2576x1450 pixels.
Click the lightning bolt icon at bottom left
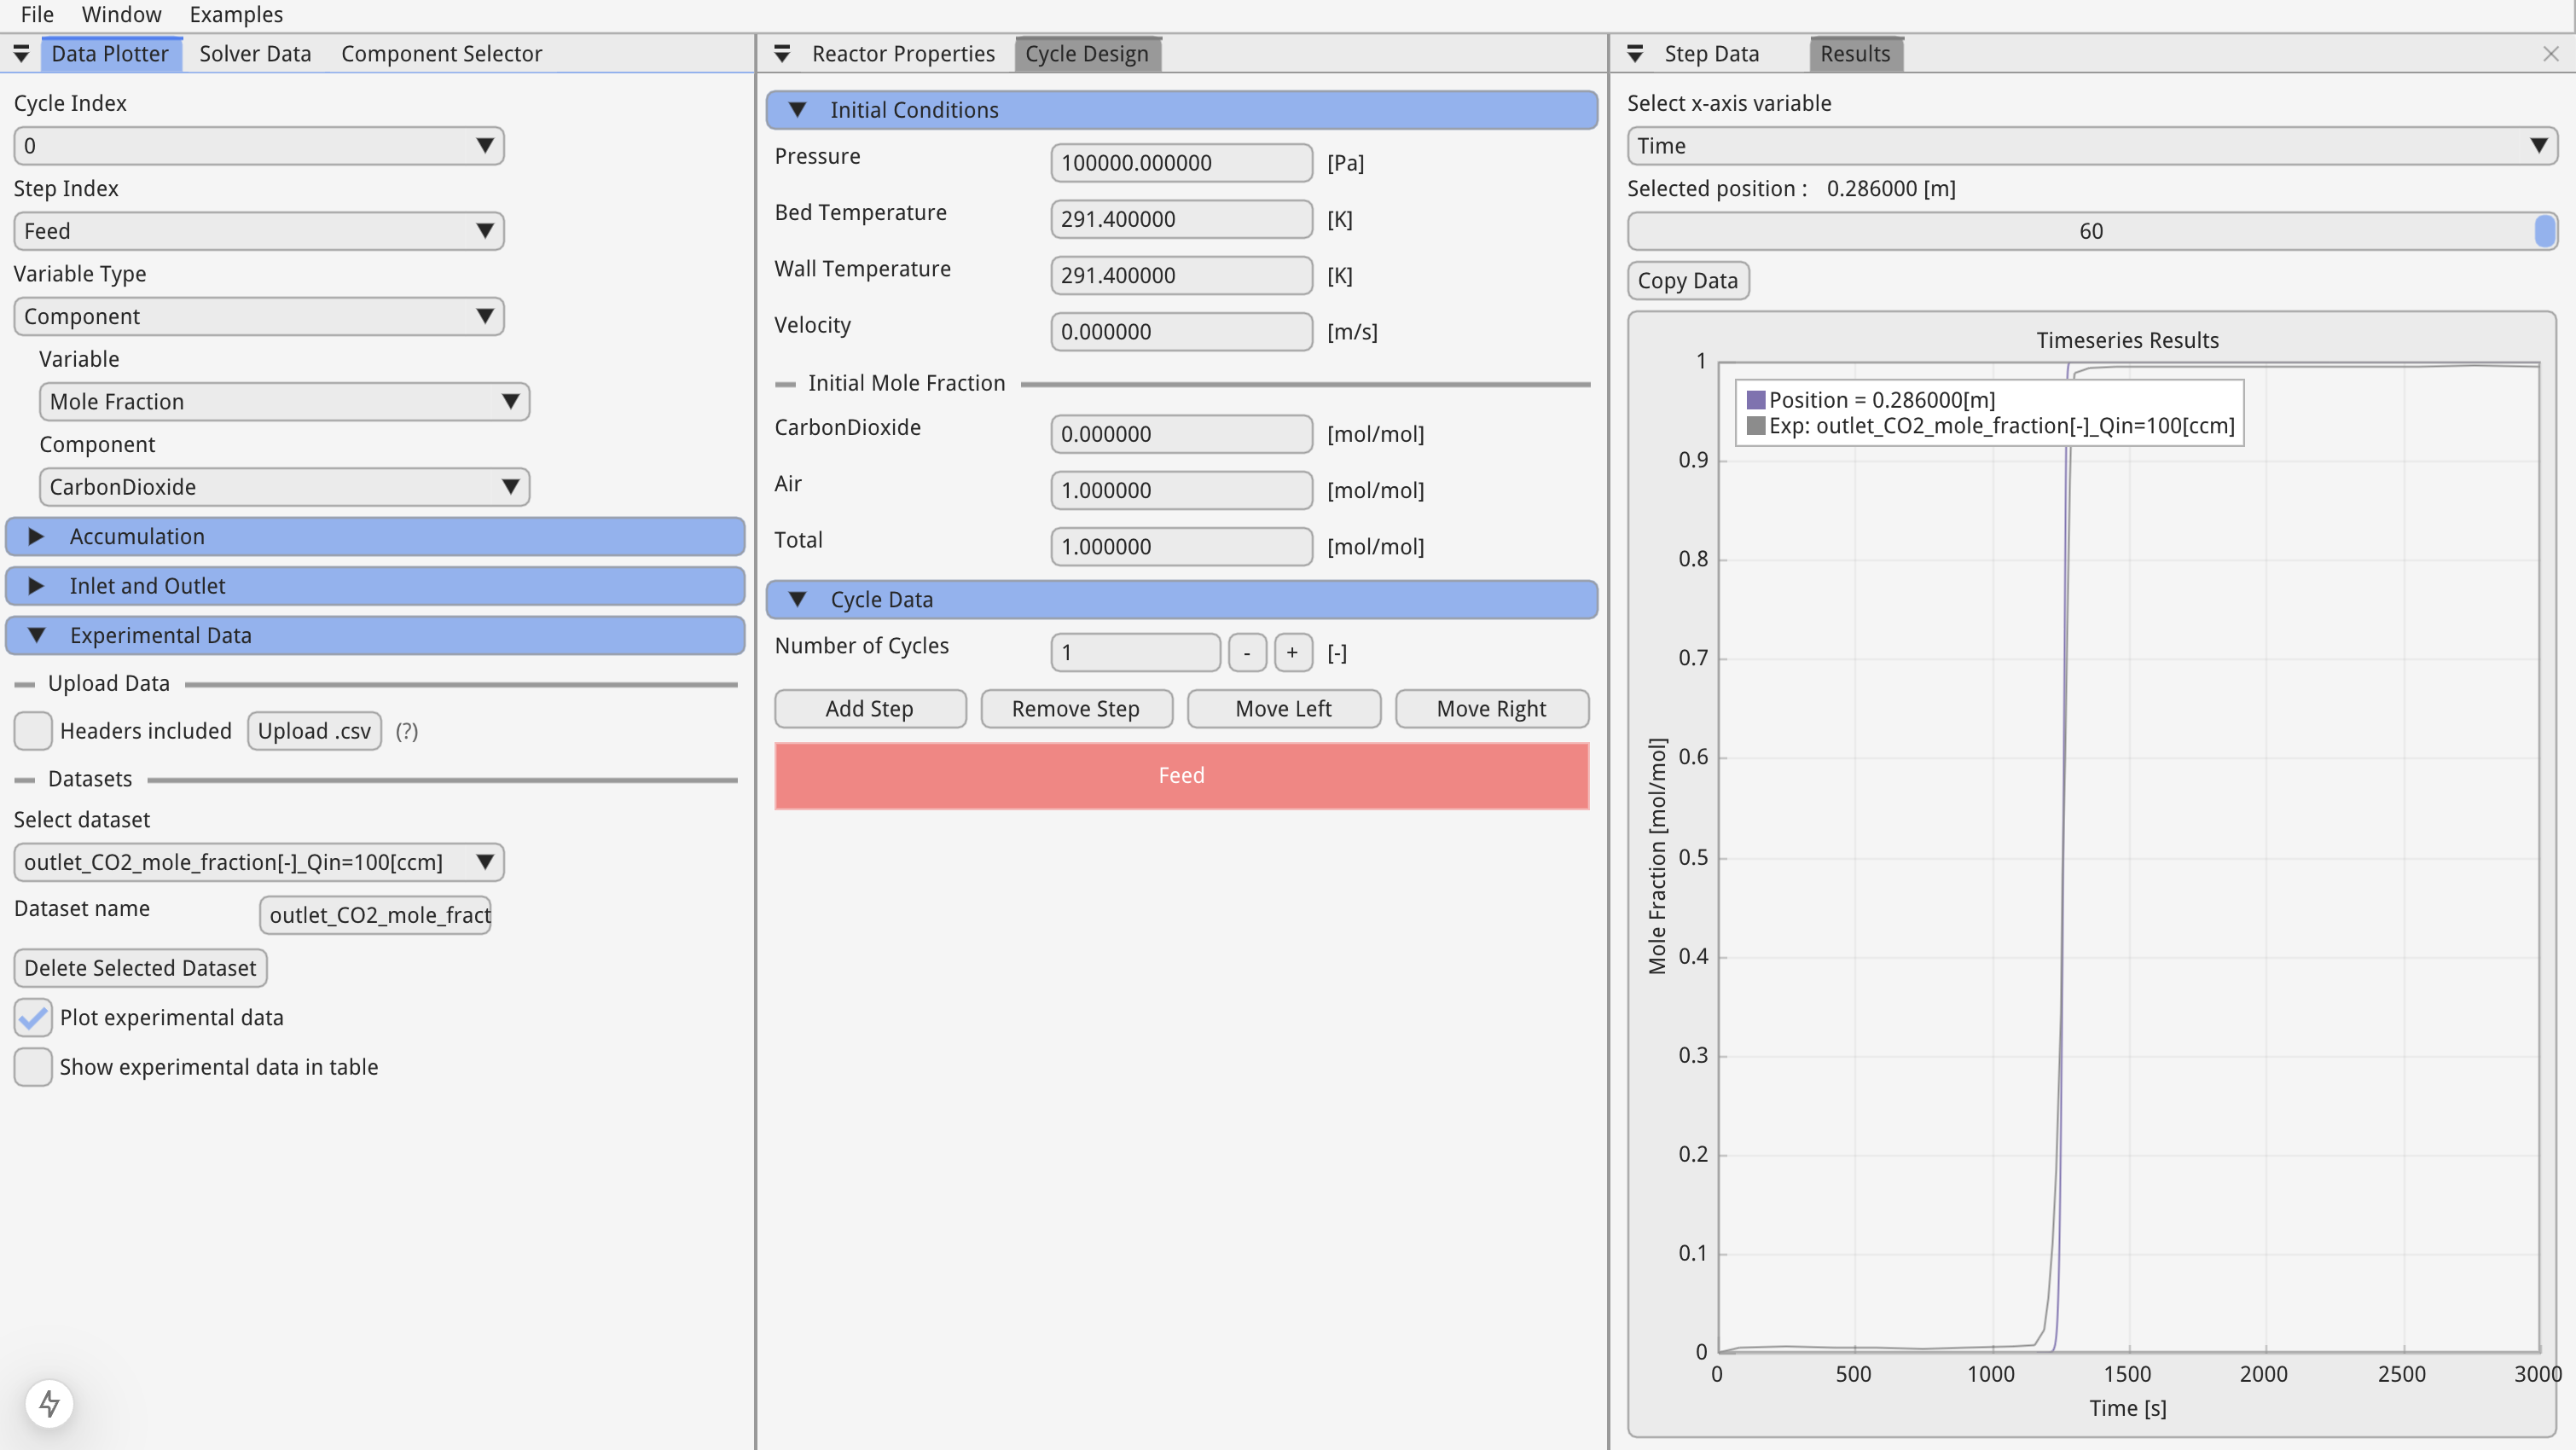coord(49,1404)
